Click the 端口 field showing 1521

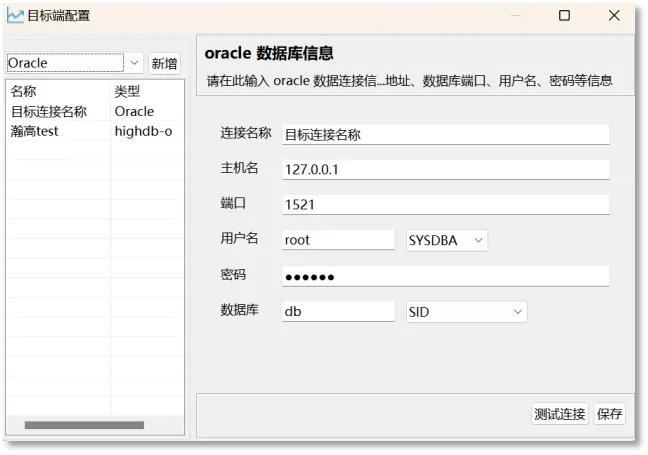click(x=445, y=204)
